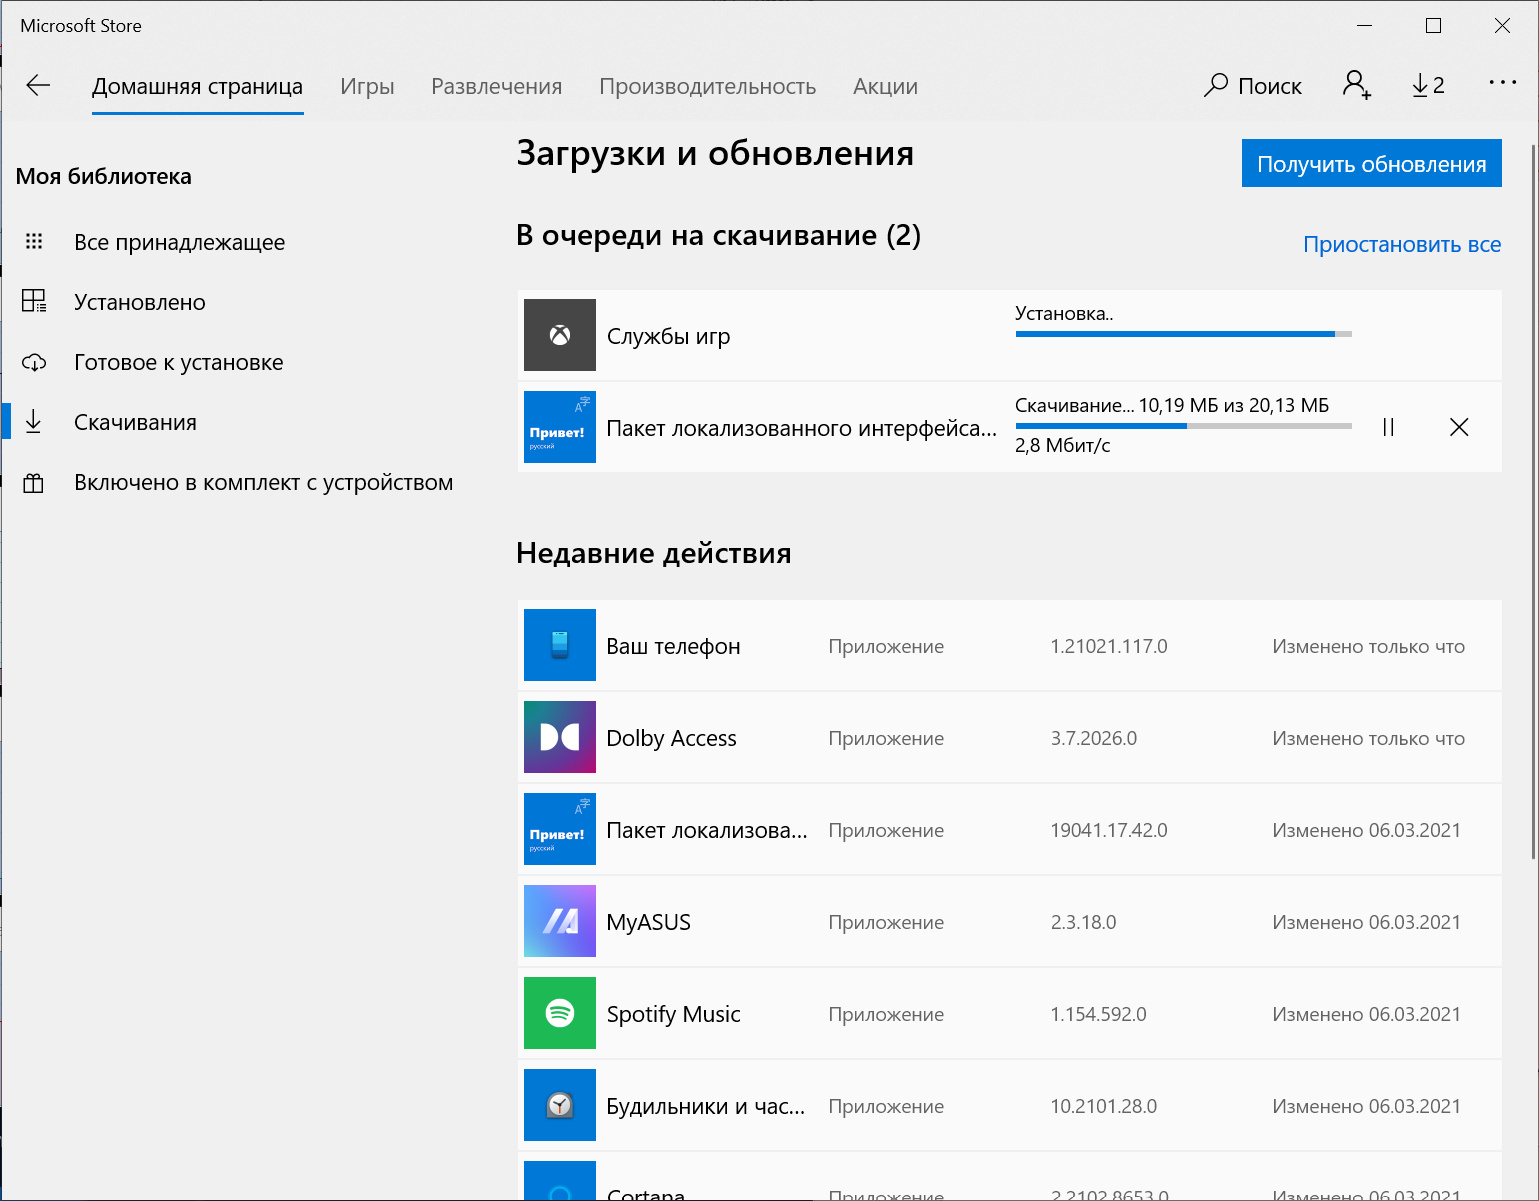Open the Акции tab
The width and height of the screenshot is (1539, 1201).
coord(885,86)
